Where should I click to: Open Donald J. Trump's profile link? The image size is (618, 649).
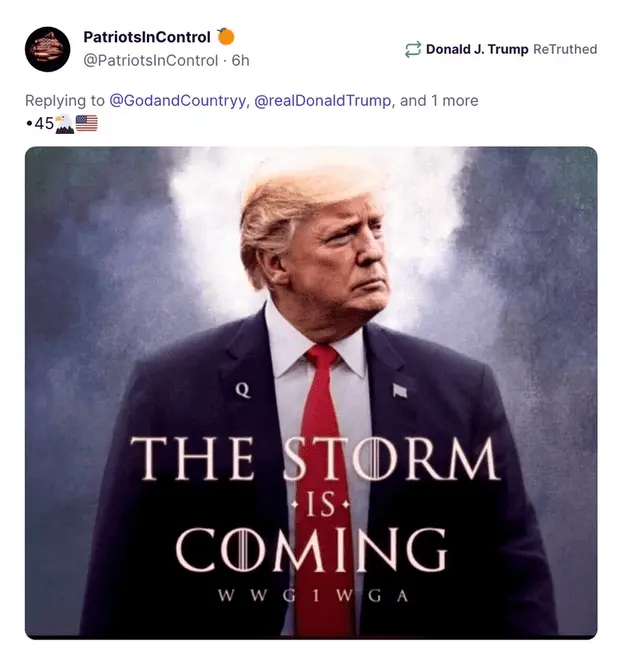(477, 49)
